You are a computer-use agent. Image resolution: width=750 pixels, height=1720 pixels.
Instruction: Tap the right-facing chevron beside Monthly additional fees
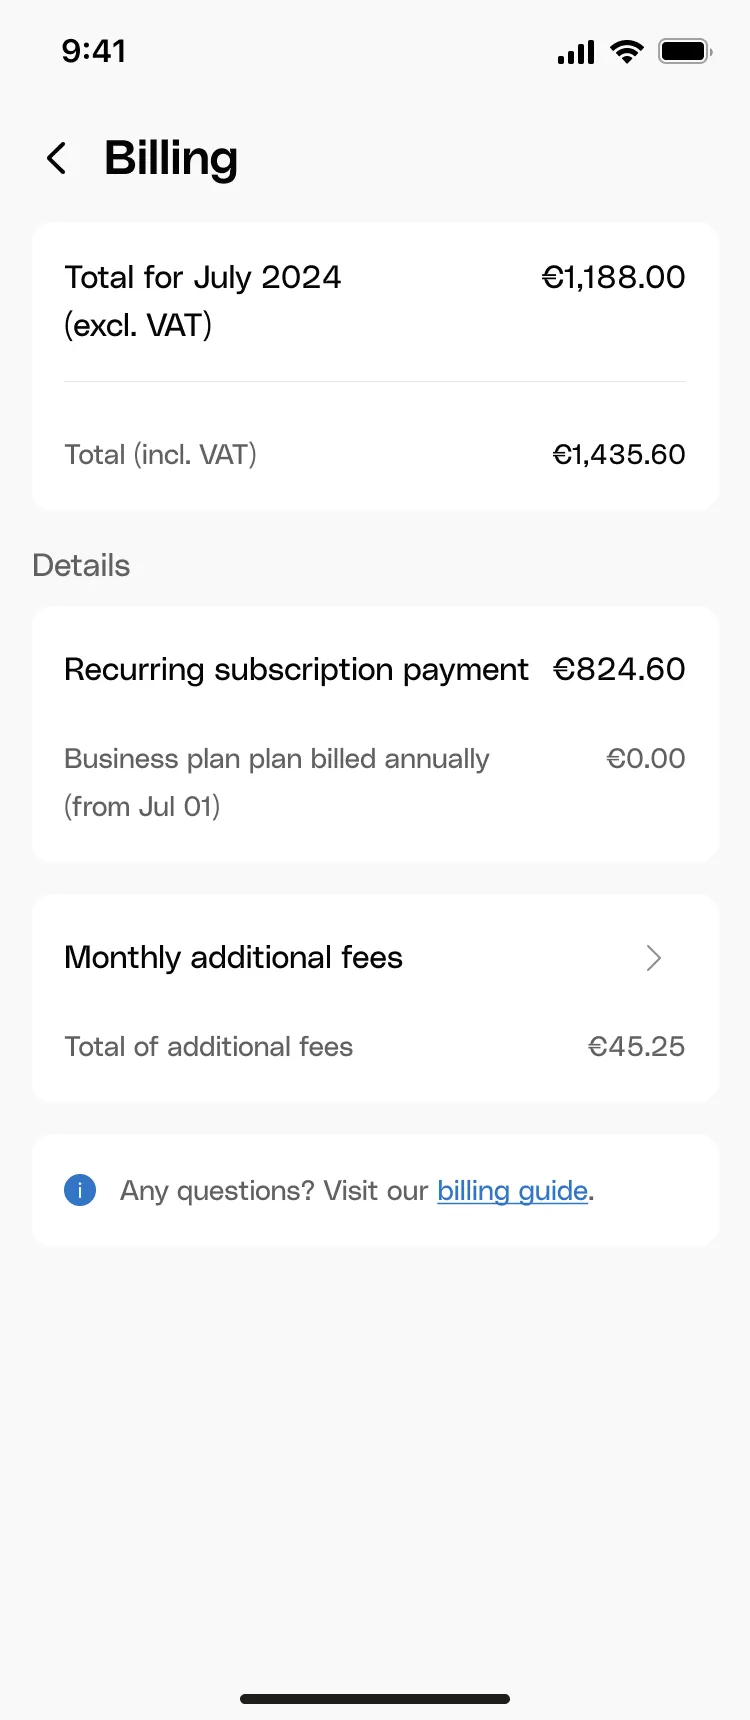click(x=654, y=958)
